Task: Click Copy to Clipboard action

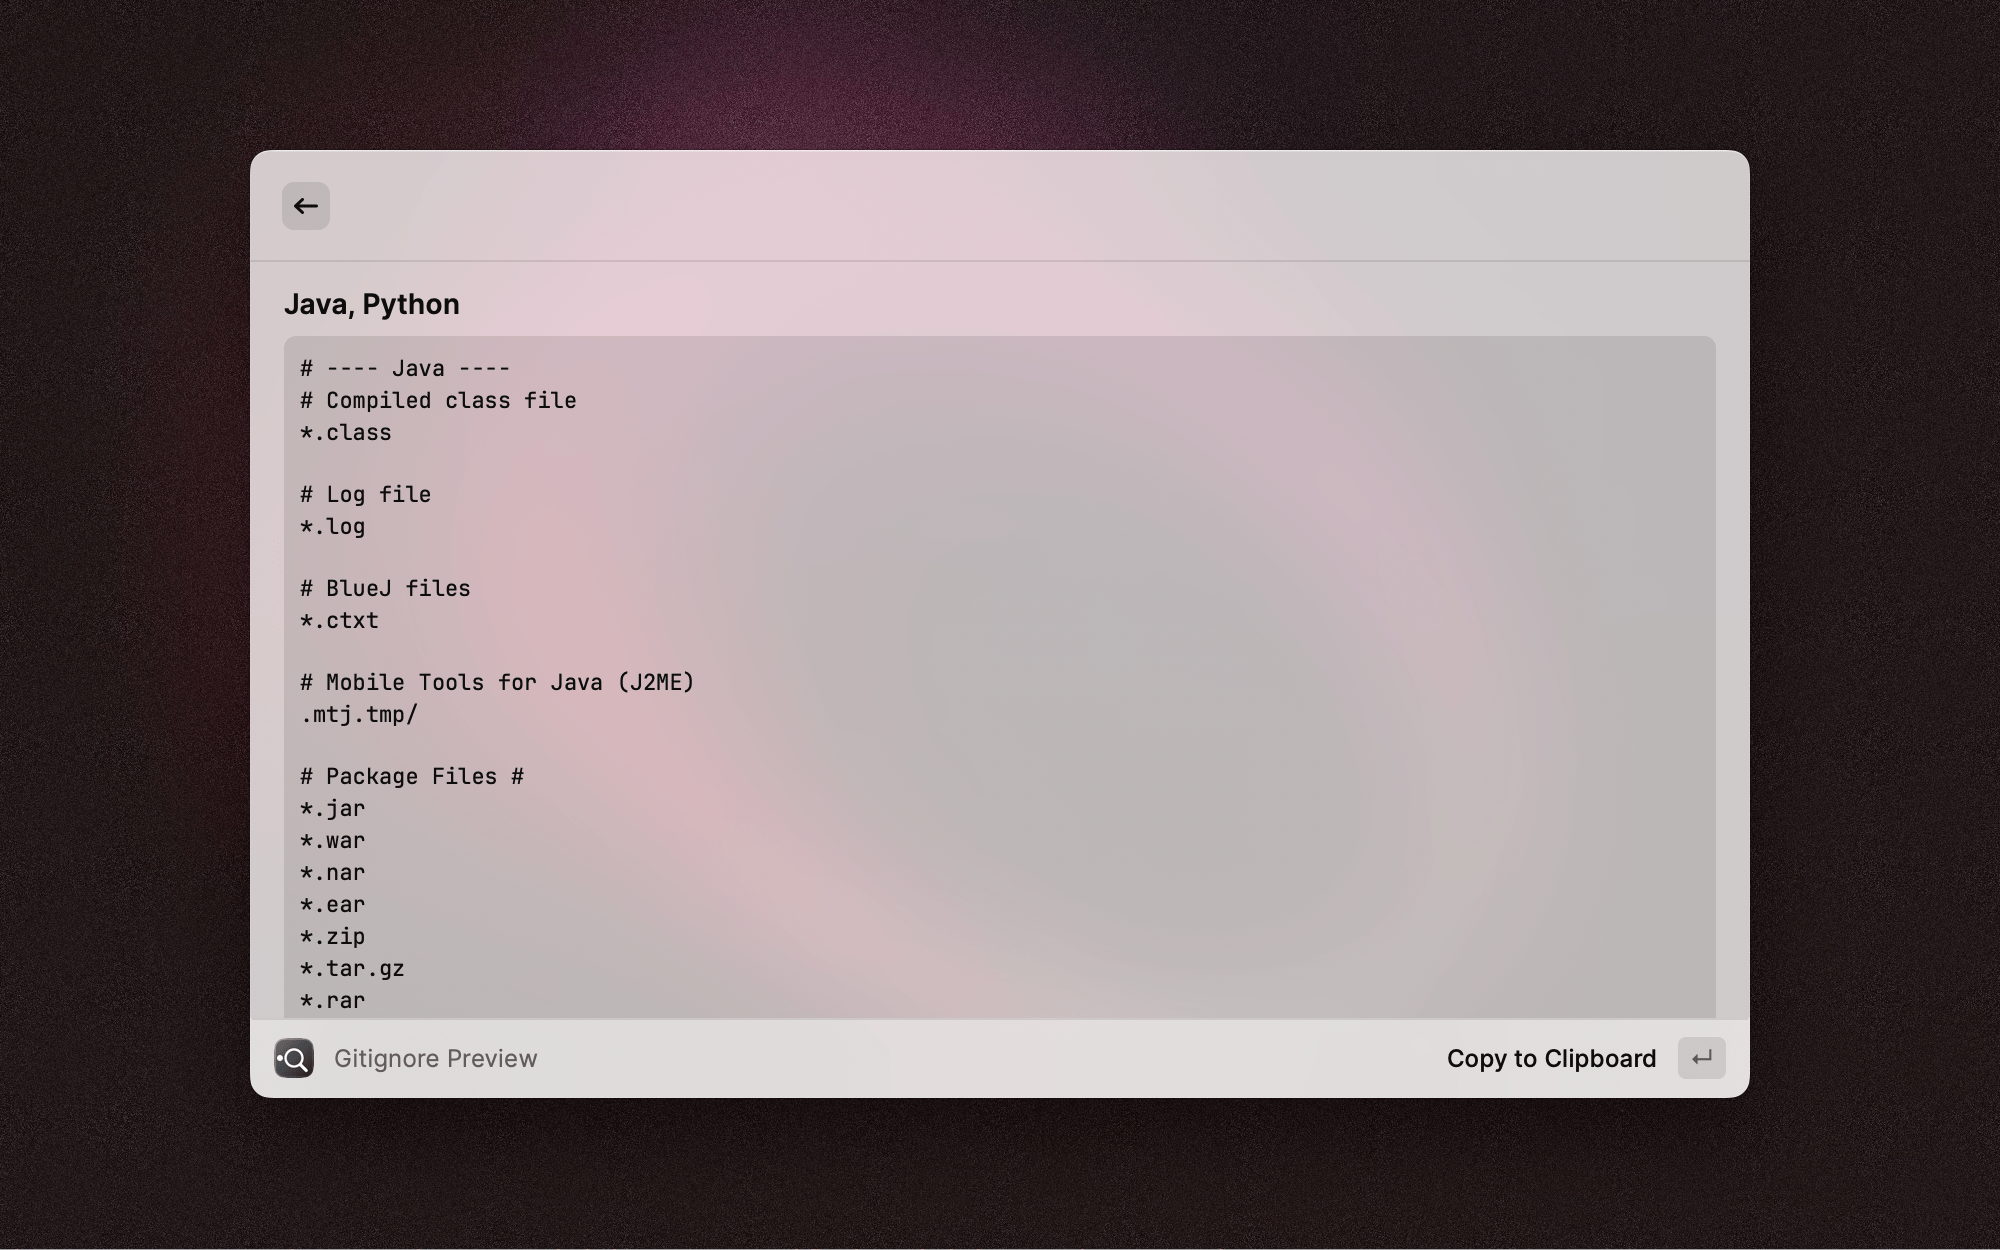Action: 1550,1058
